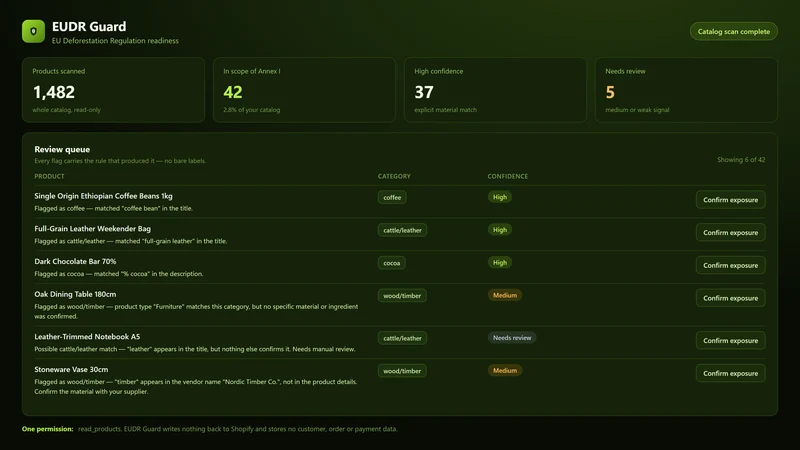Click the CATEGORY column header
800x450 pixels.
pyautogui.click(x=394, y=176)
